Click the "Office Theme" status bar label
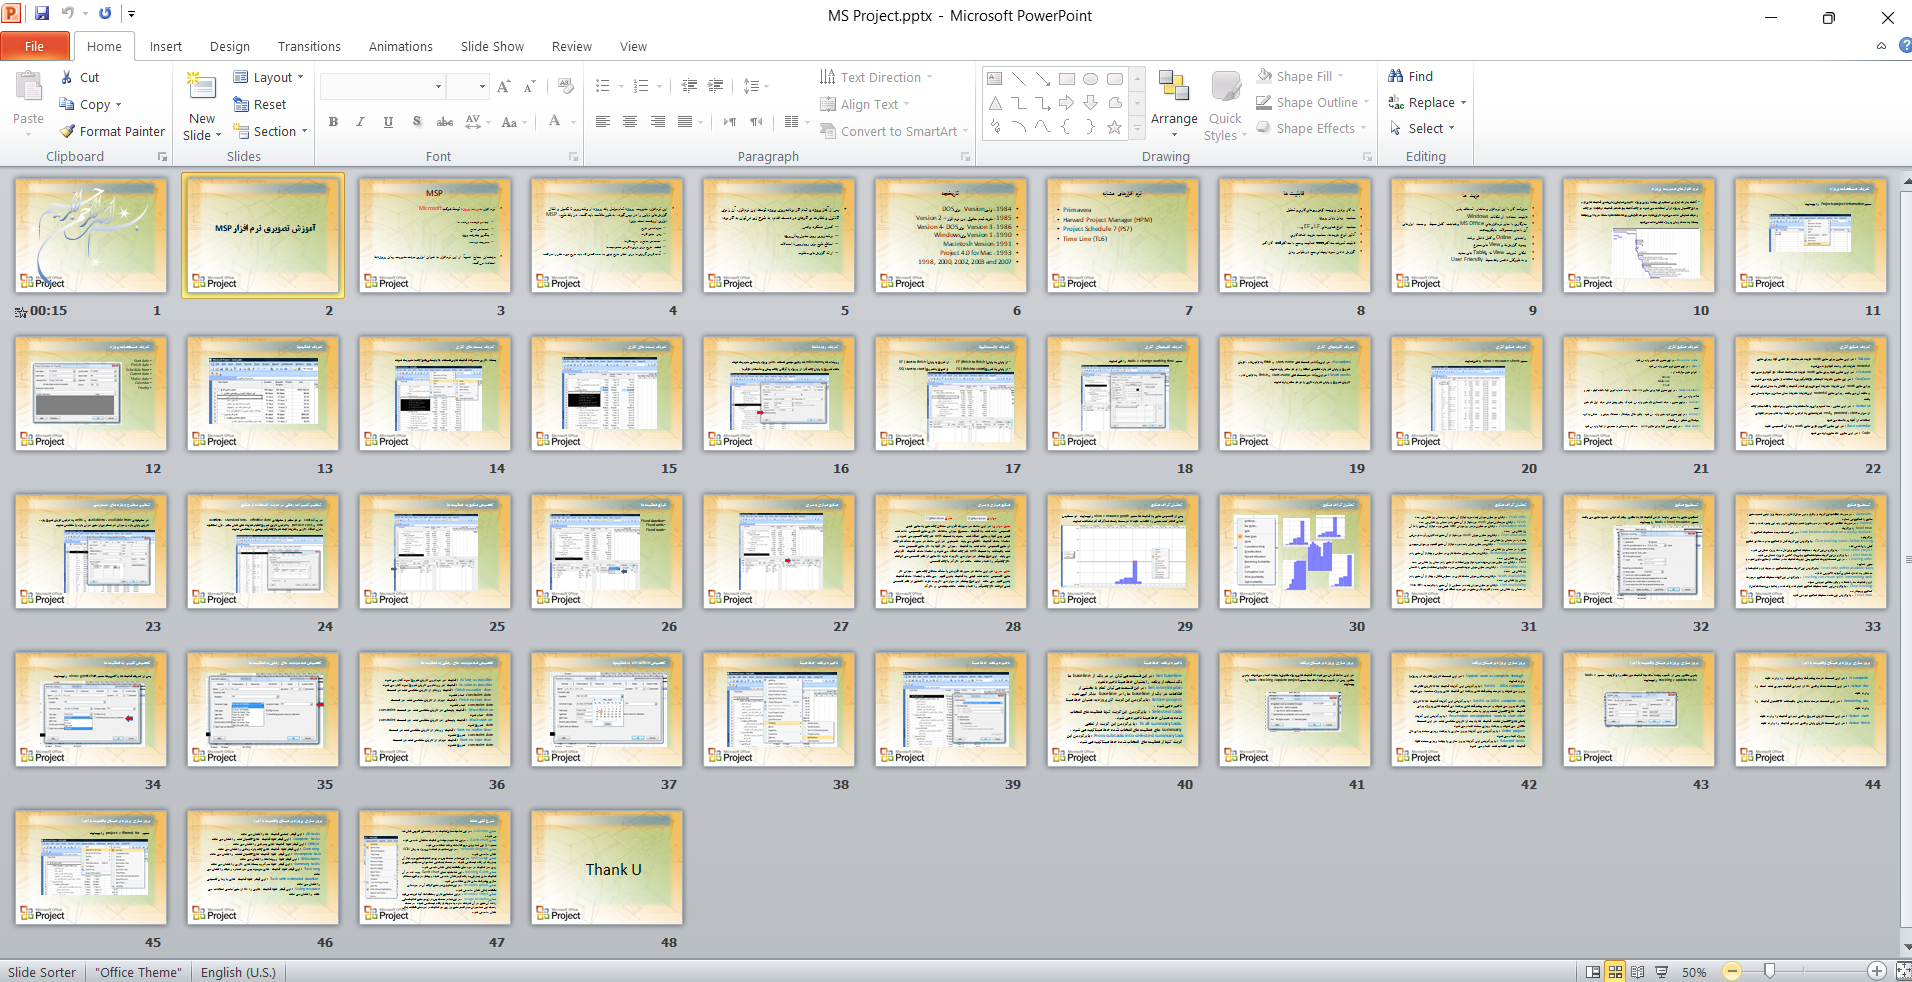This screenshot has width=1912, height=982. [x=139, y=972]
